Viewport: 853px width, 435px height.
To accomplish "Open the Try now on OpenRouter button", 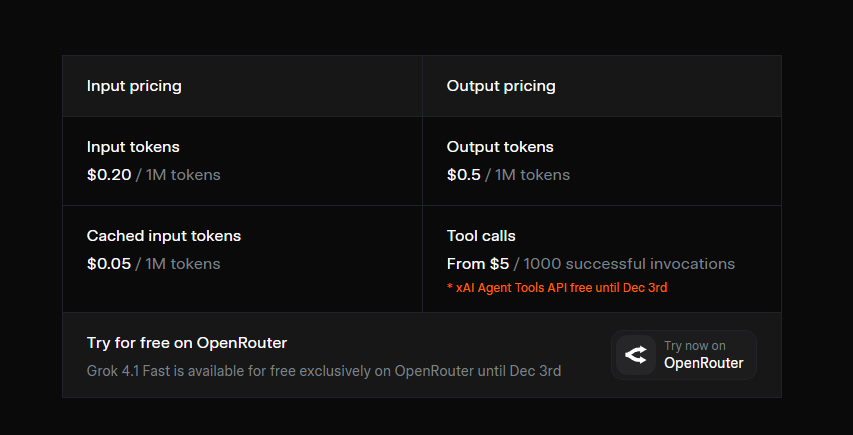I will click(684, 355).
